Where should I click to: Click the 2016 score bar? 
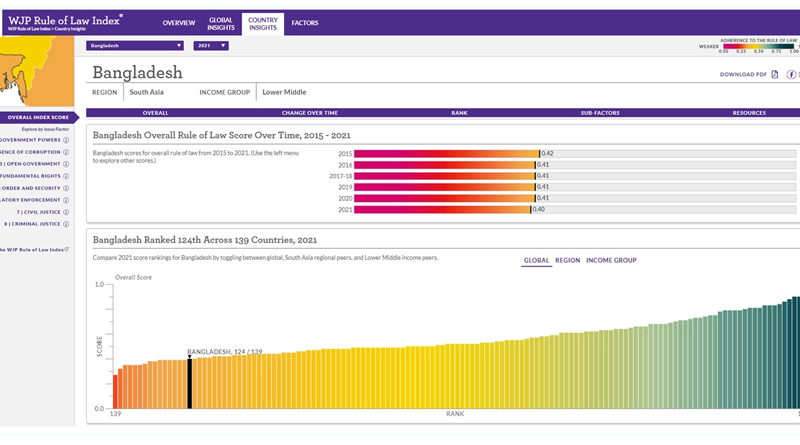point(444,165)
